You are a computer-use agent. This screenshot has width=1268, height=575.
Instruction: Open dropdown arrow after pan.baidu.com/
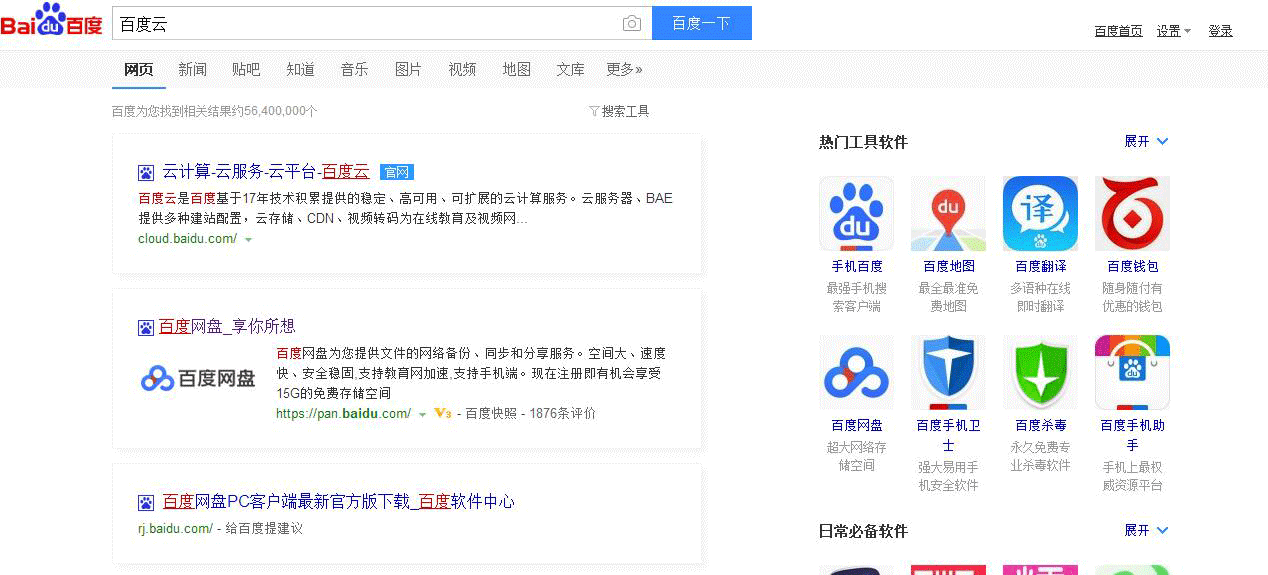pos(422,415)
